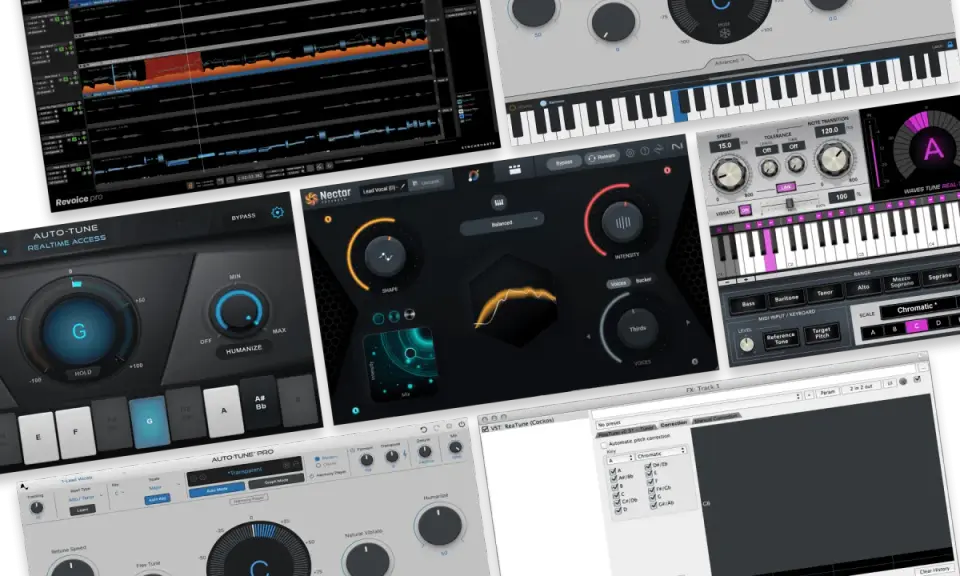Open the Chromatic scale dropdown in ReaTune

[x=661, y=454]
